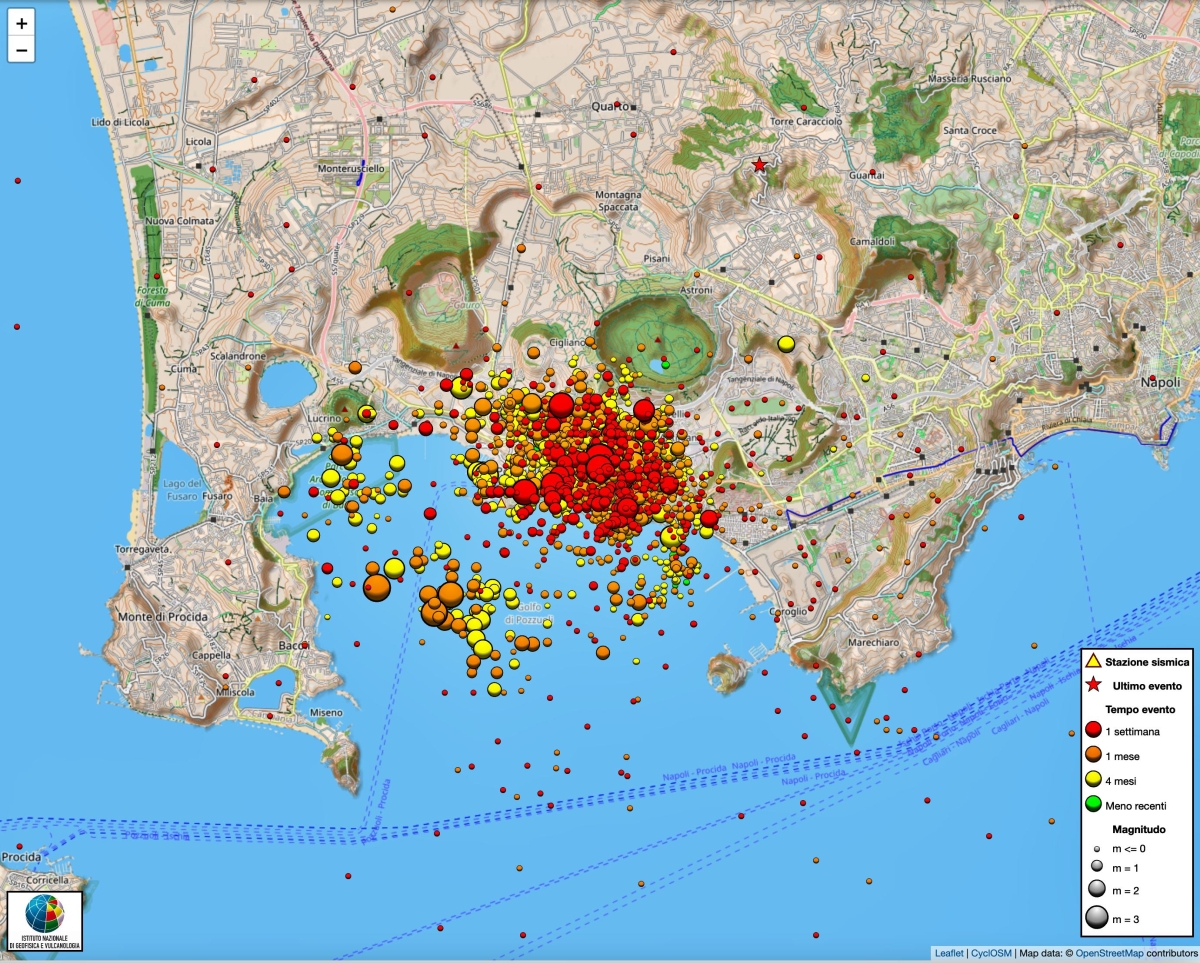
Task: Click the m = 3 magnitude legend circle
Action: (1097, 917)
